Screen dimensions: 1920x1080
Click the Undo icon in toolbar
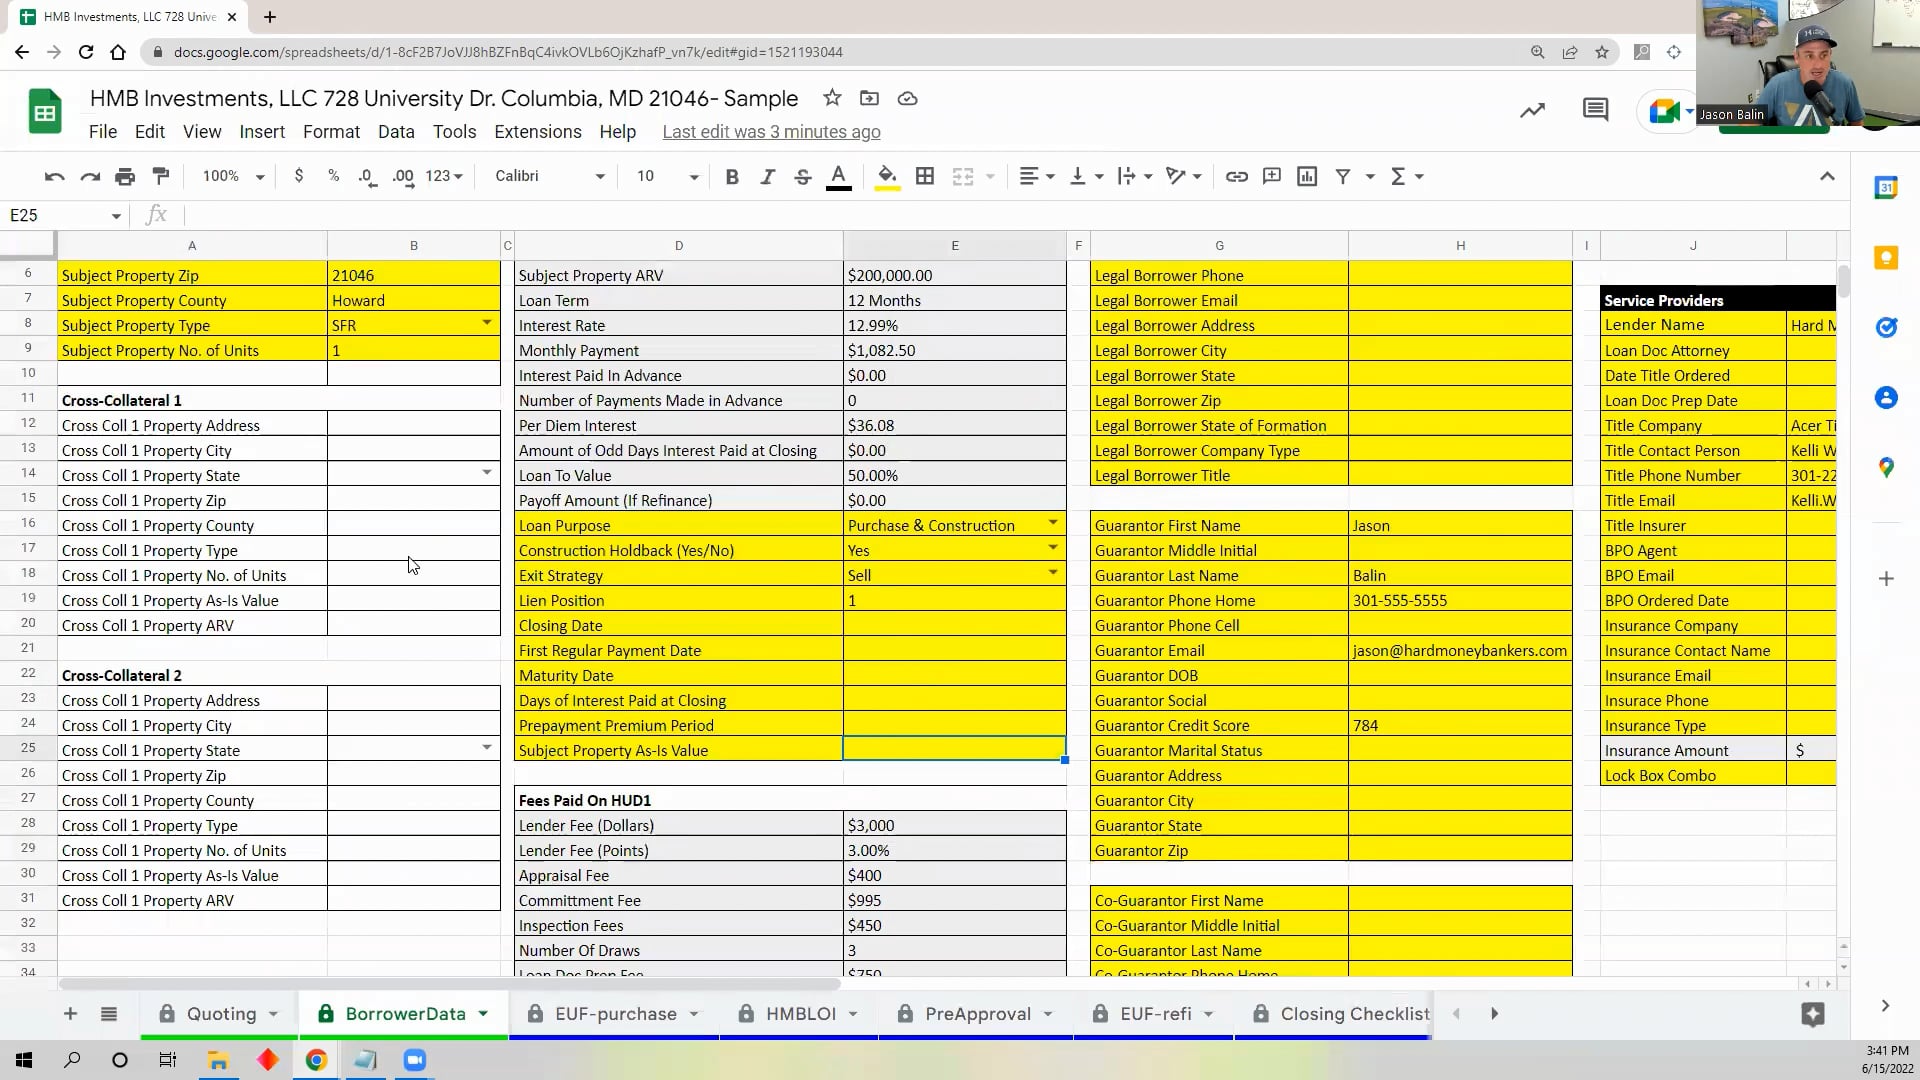(x=54, y=177)
